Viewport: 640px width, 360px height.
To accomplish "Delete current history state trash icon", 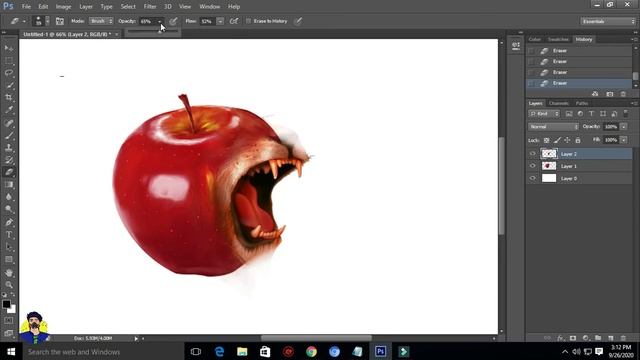I will [623, 94].
